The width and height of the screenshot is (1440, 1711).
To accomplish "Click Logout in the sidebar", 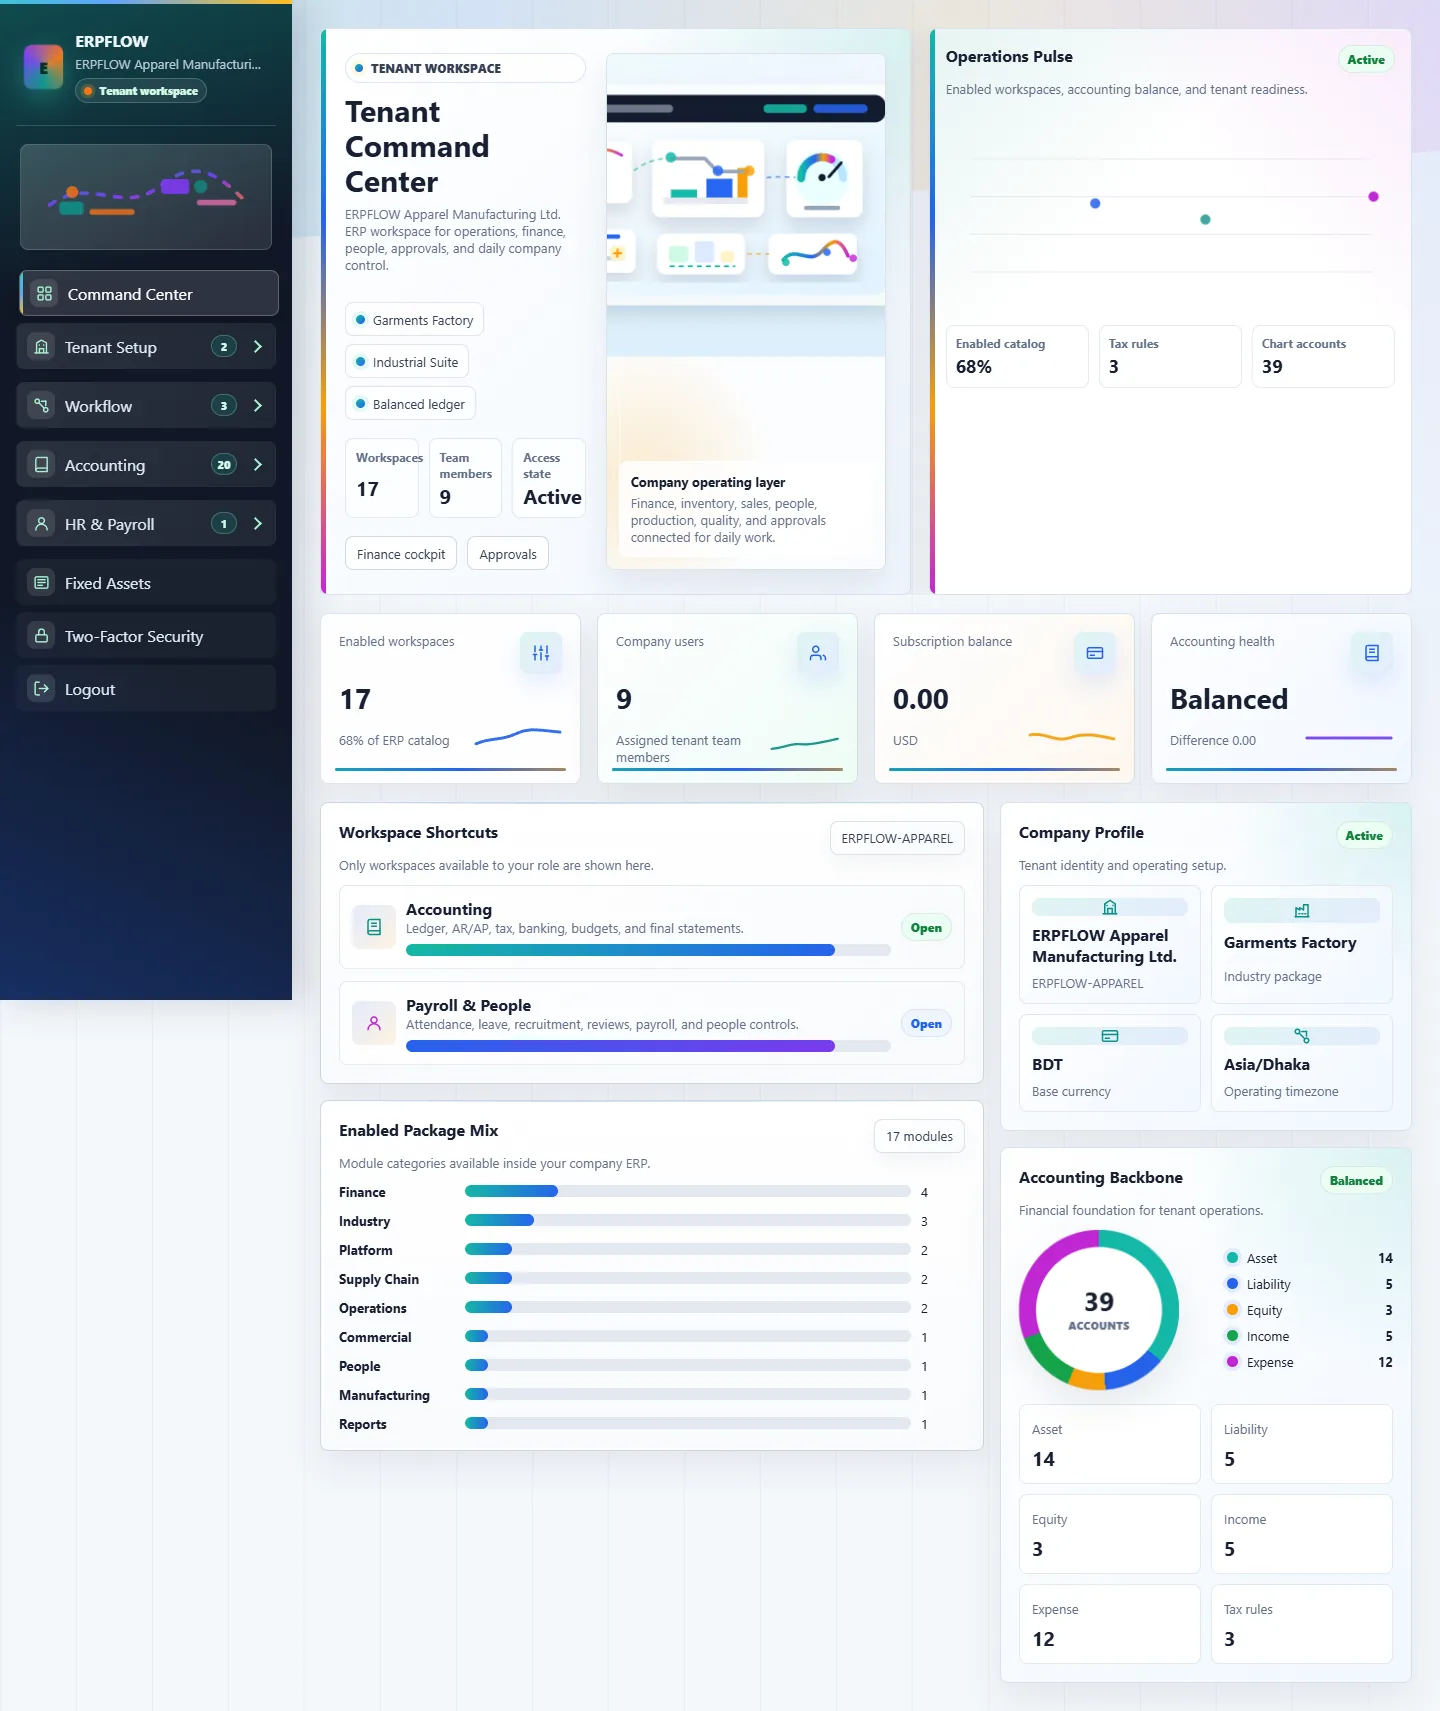I will [146, 689].
